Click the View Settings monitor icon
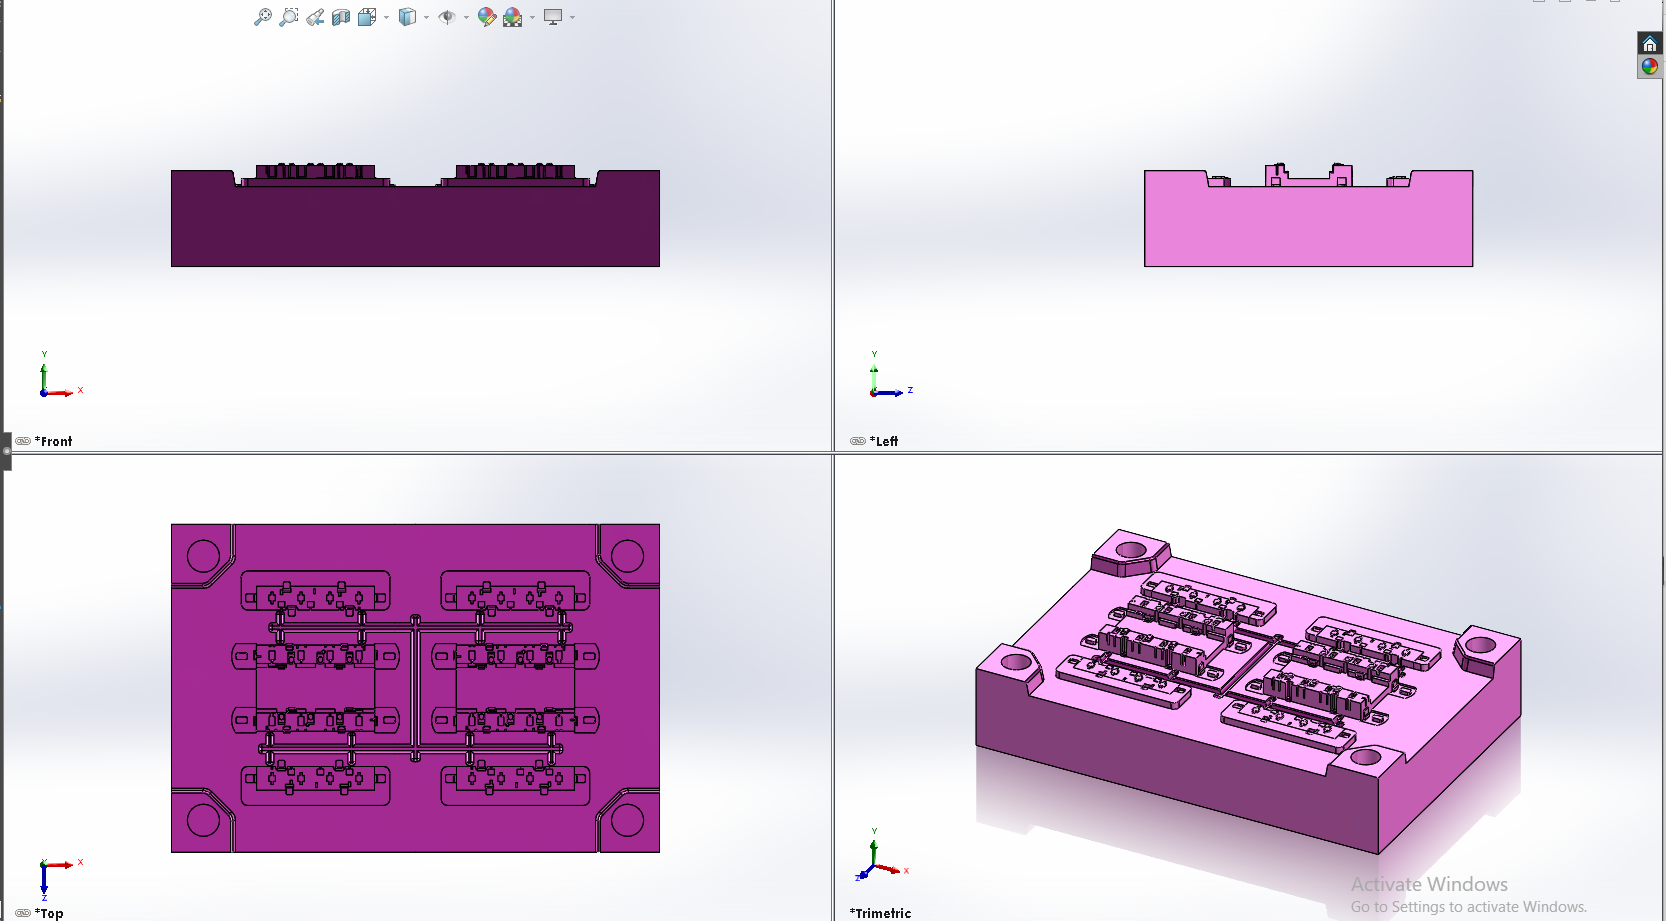 pos(553,17)
